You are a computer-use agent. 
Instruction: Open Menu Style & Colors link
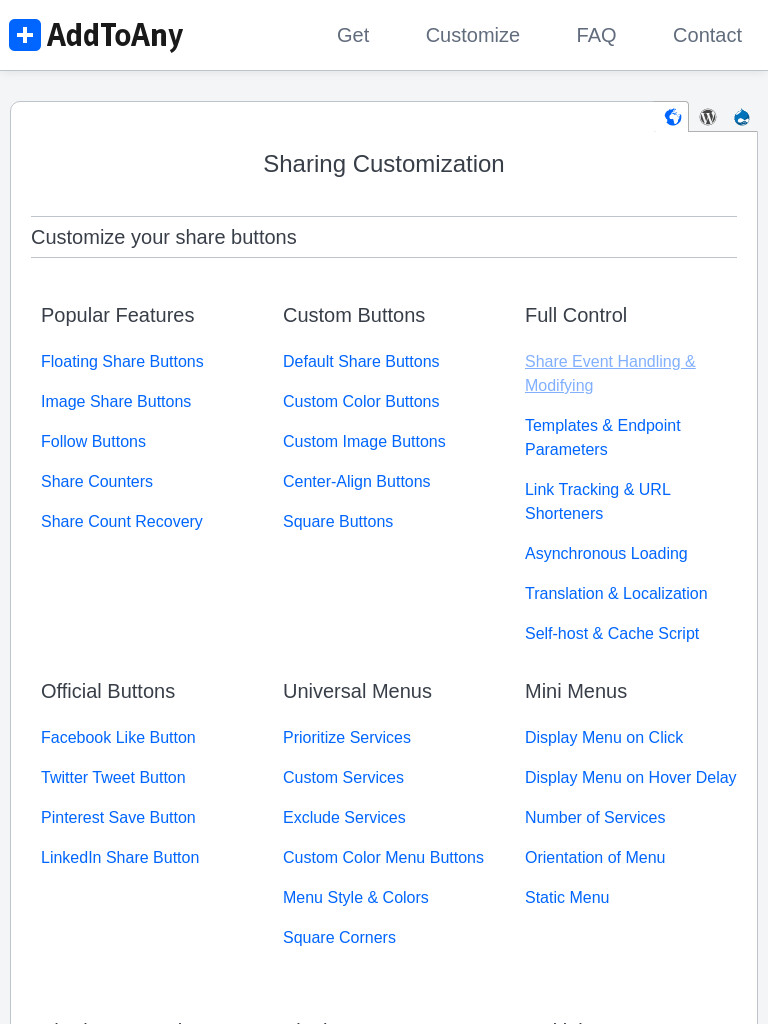(356, 897)
